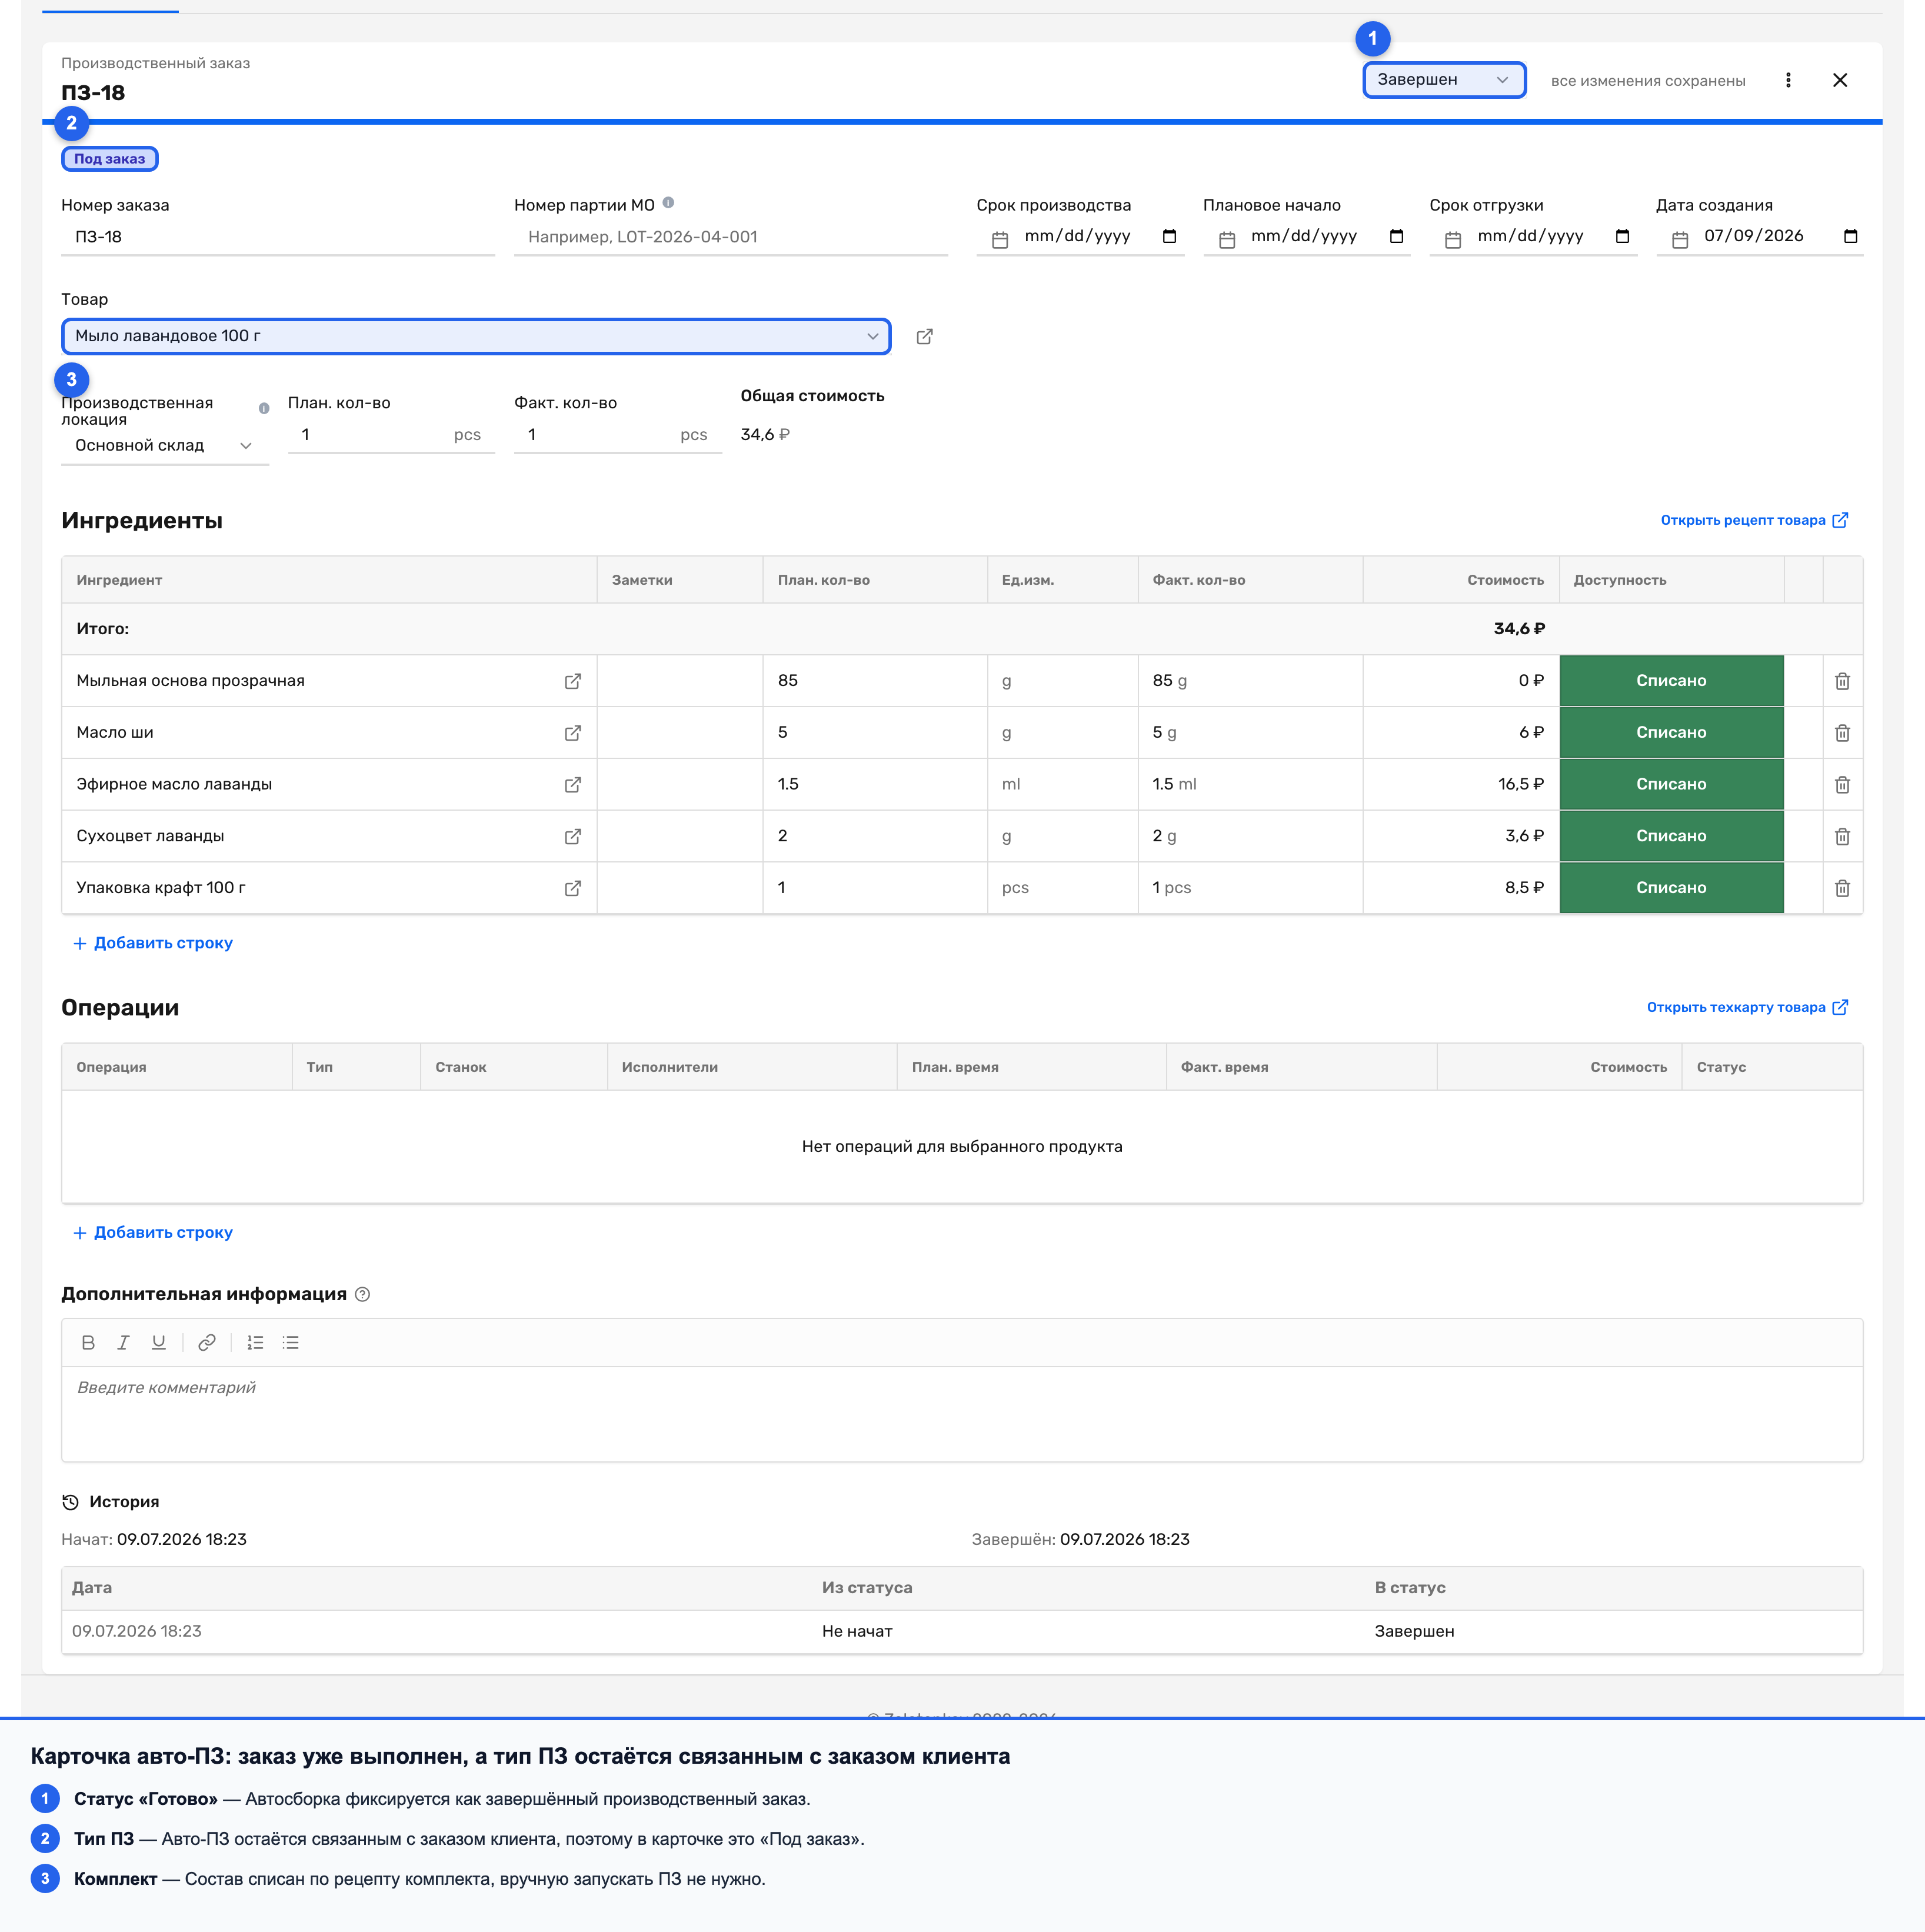Image resolution: width=1925 pixels, height=1932 pixels.
Task: Click history row 09.07.2026 18:23
Action: pos(962,1631)
